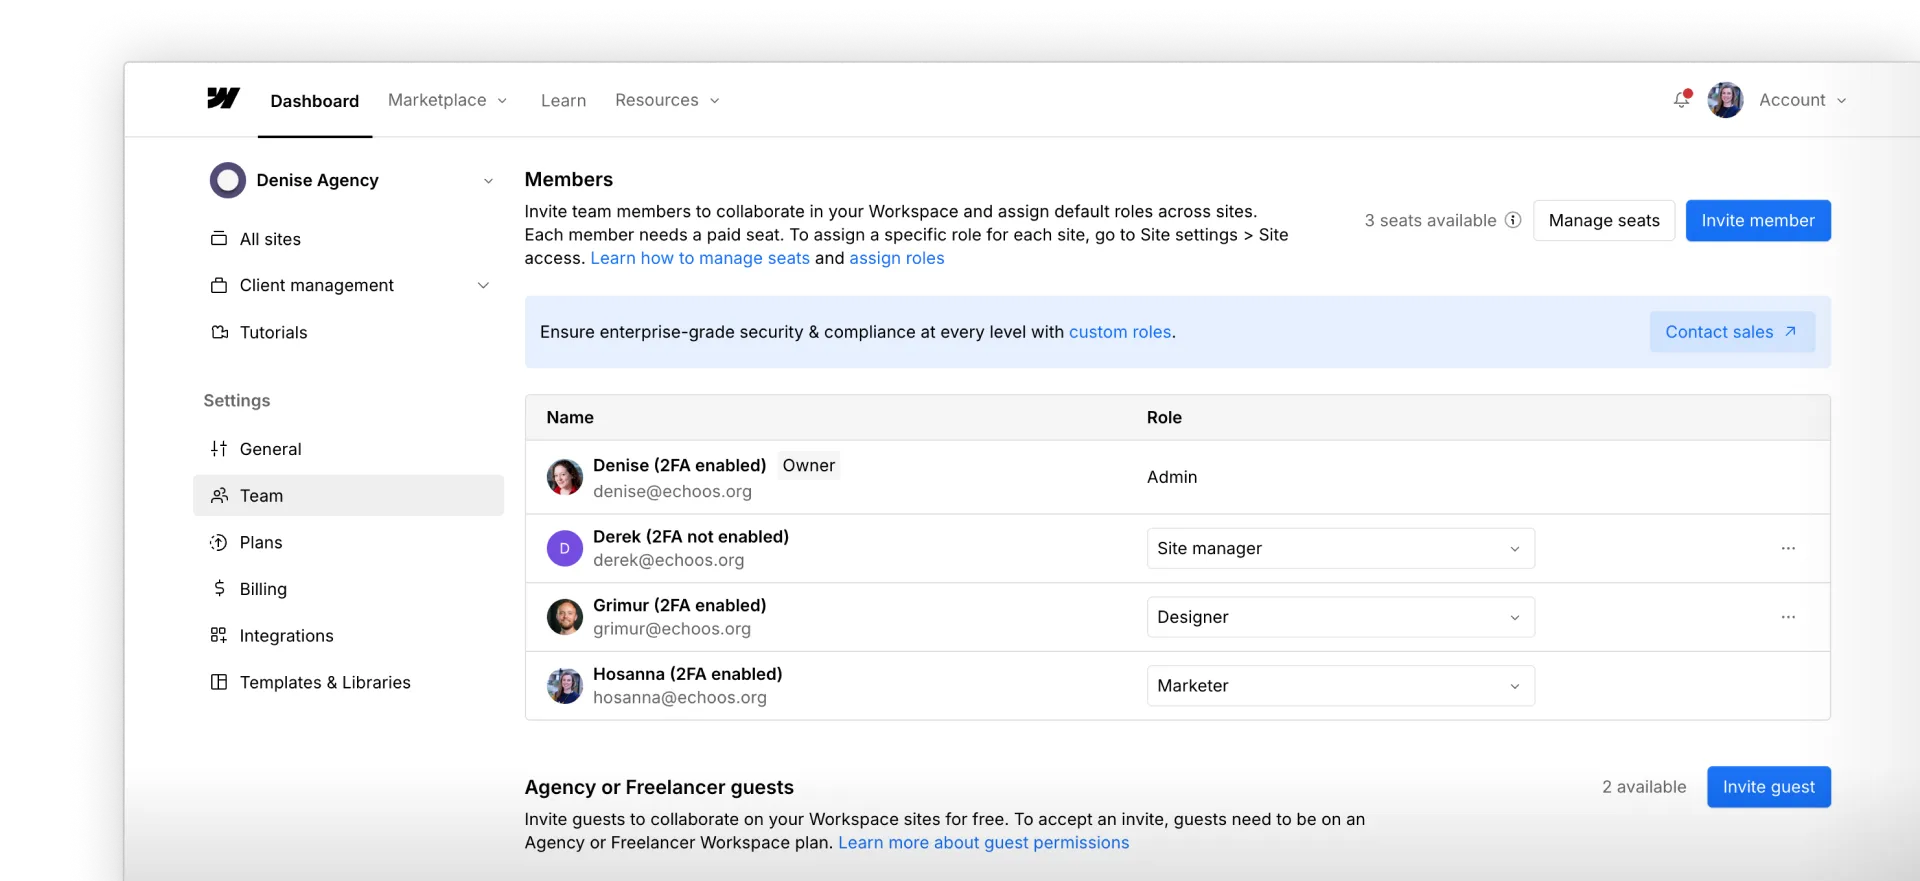Click the Owner badge next to Denise
The width and height of the screenshot is (1920, 881).
coord(809,465)
